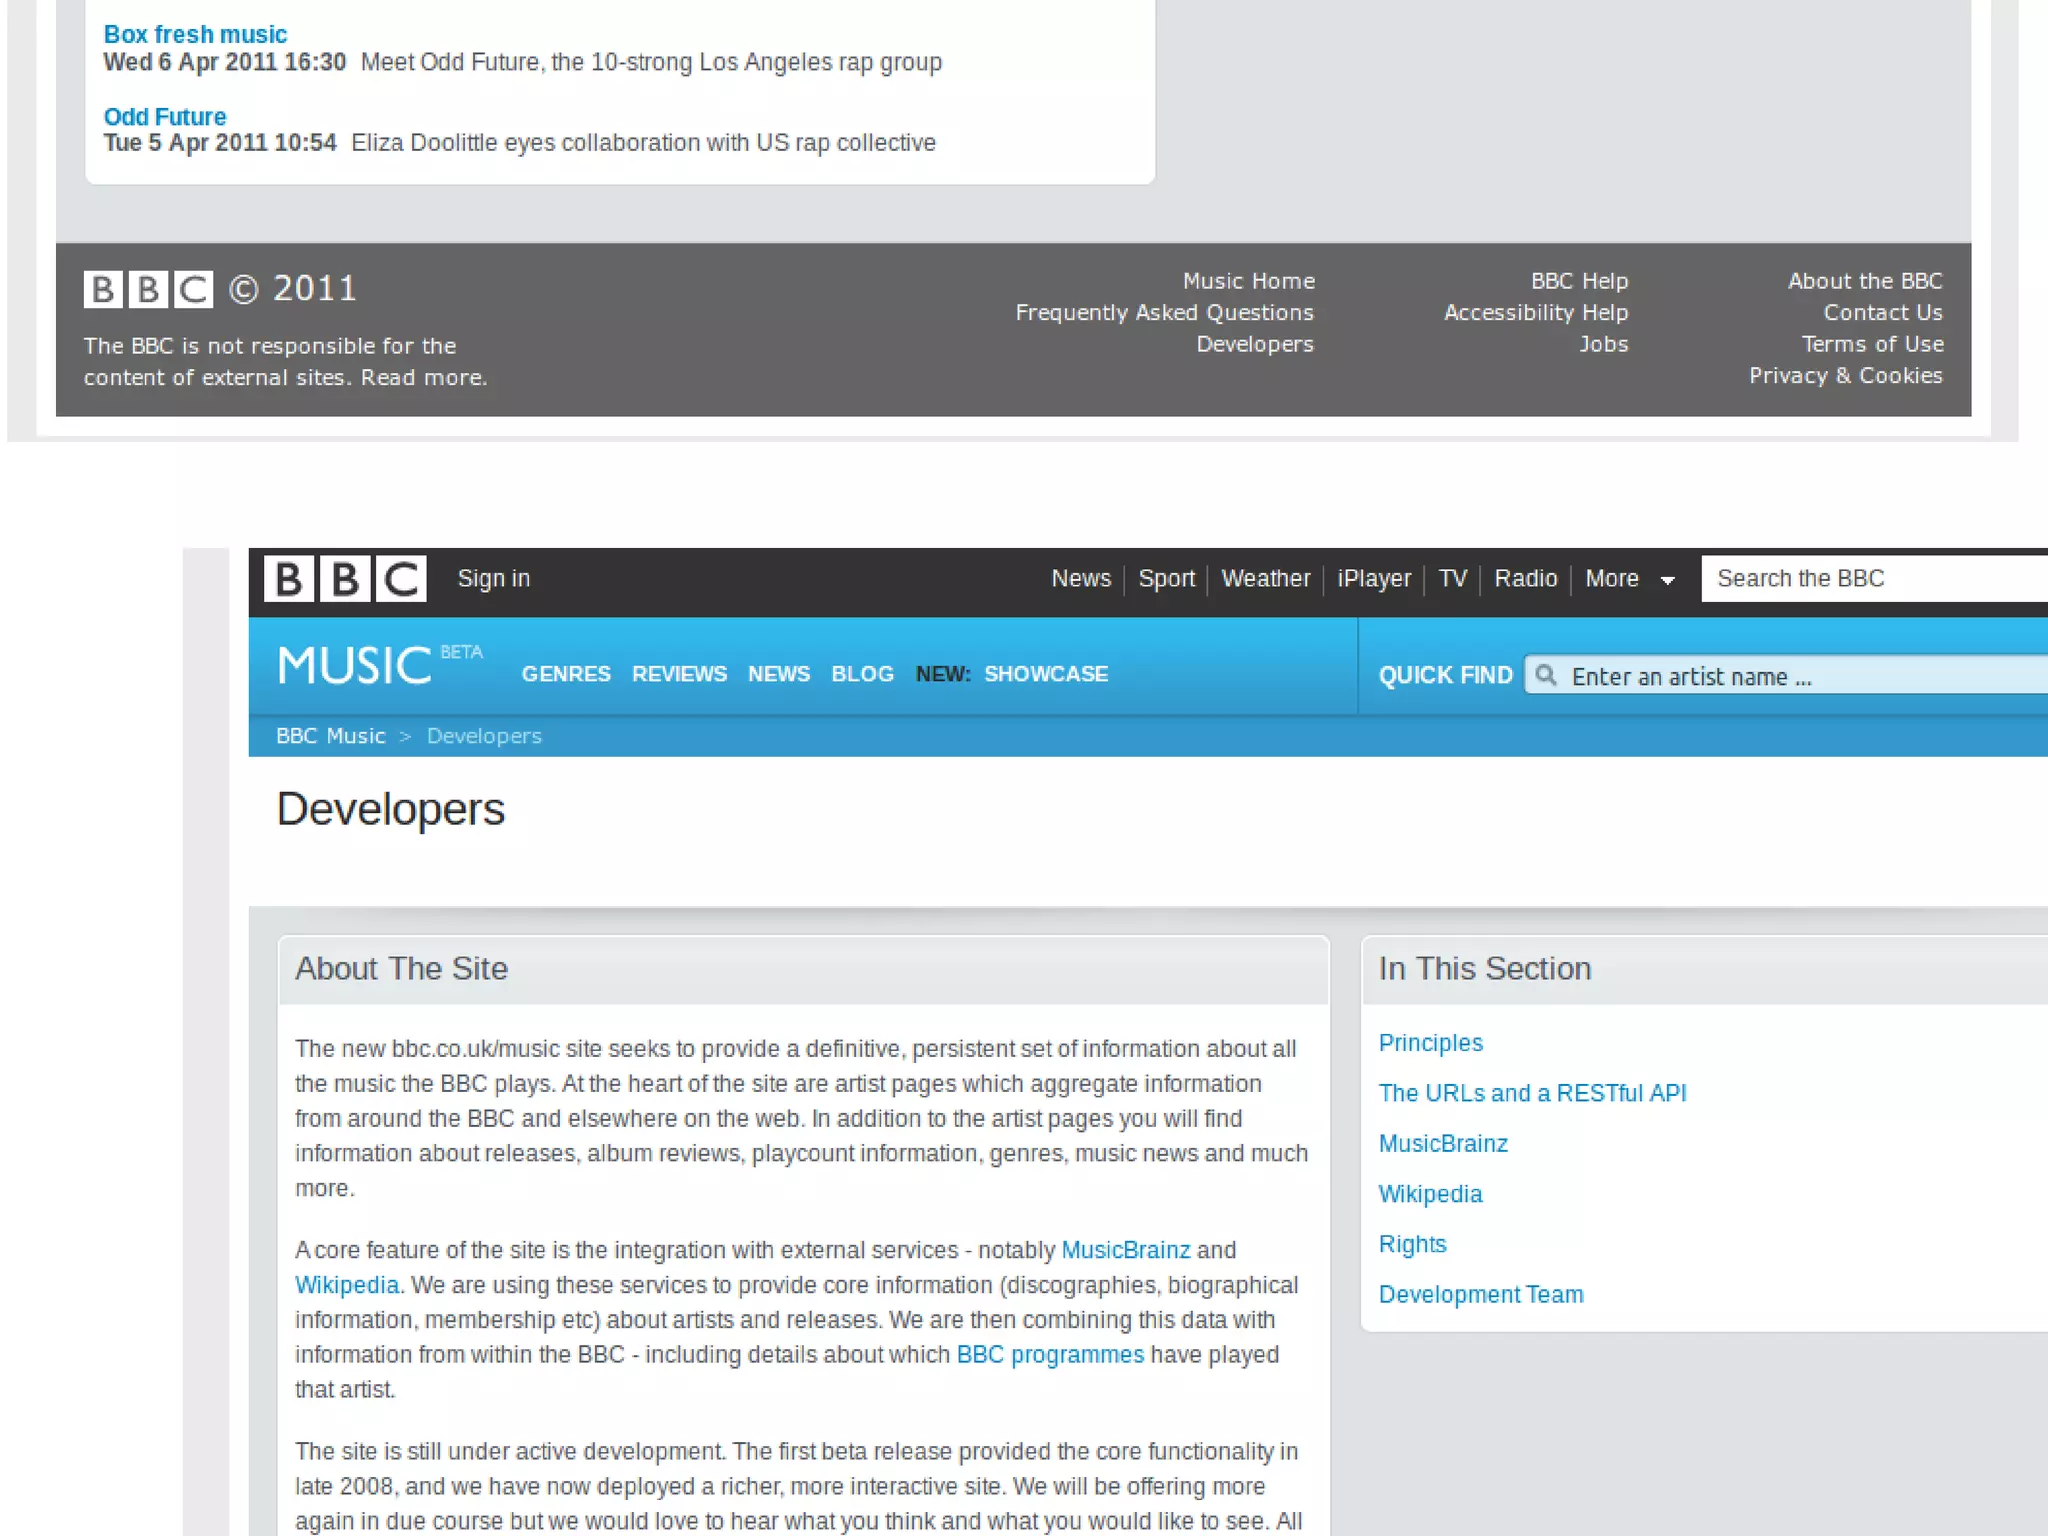
Task: Click Accessibility Help in the footer
Action: coord(1536,313)
